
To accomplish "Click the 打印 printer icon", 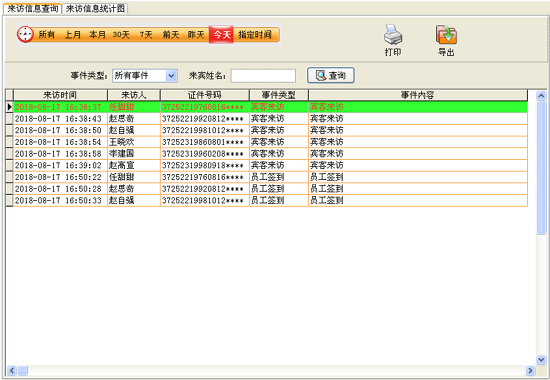I will point(393,34).
